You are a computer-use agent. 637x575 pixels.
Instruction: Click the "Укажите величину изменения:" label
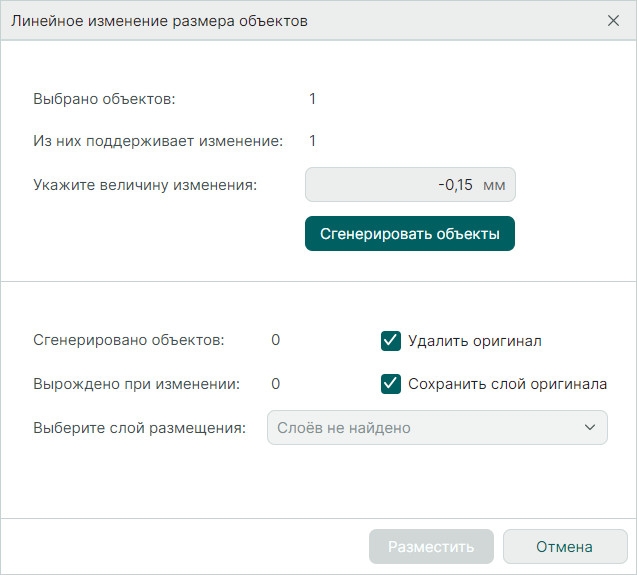[145, 185]
